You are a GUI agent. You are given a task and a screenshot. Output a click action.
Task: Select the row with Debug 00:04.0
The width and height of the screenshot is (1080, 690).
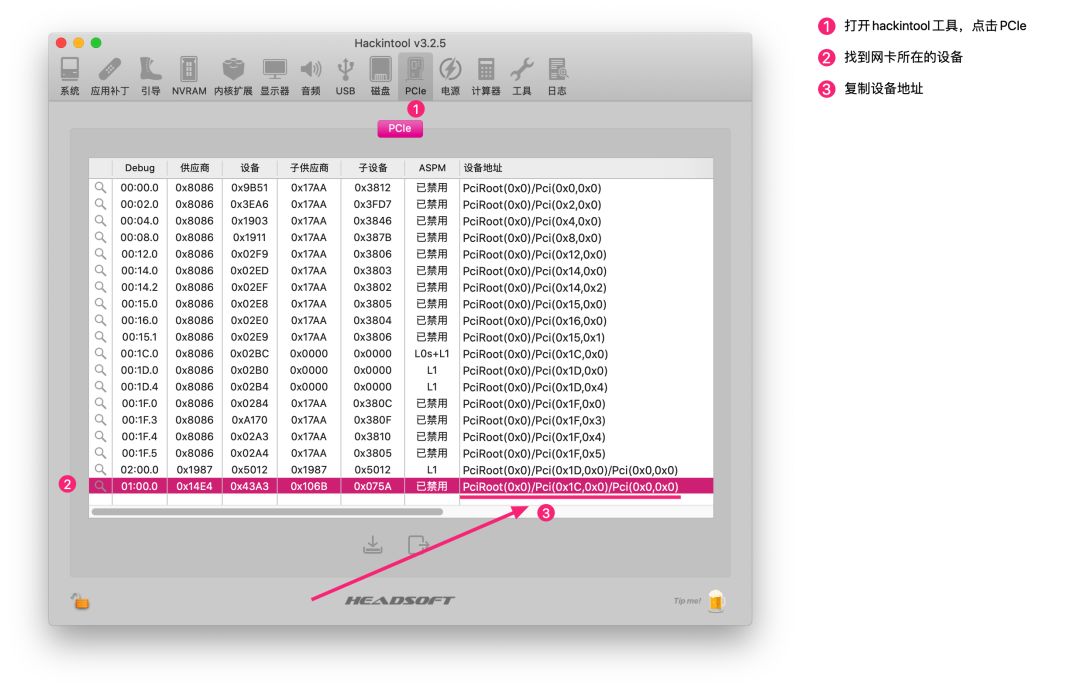click(401, 220)
